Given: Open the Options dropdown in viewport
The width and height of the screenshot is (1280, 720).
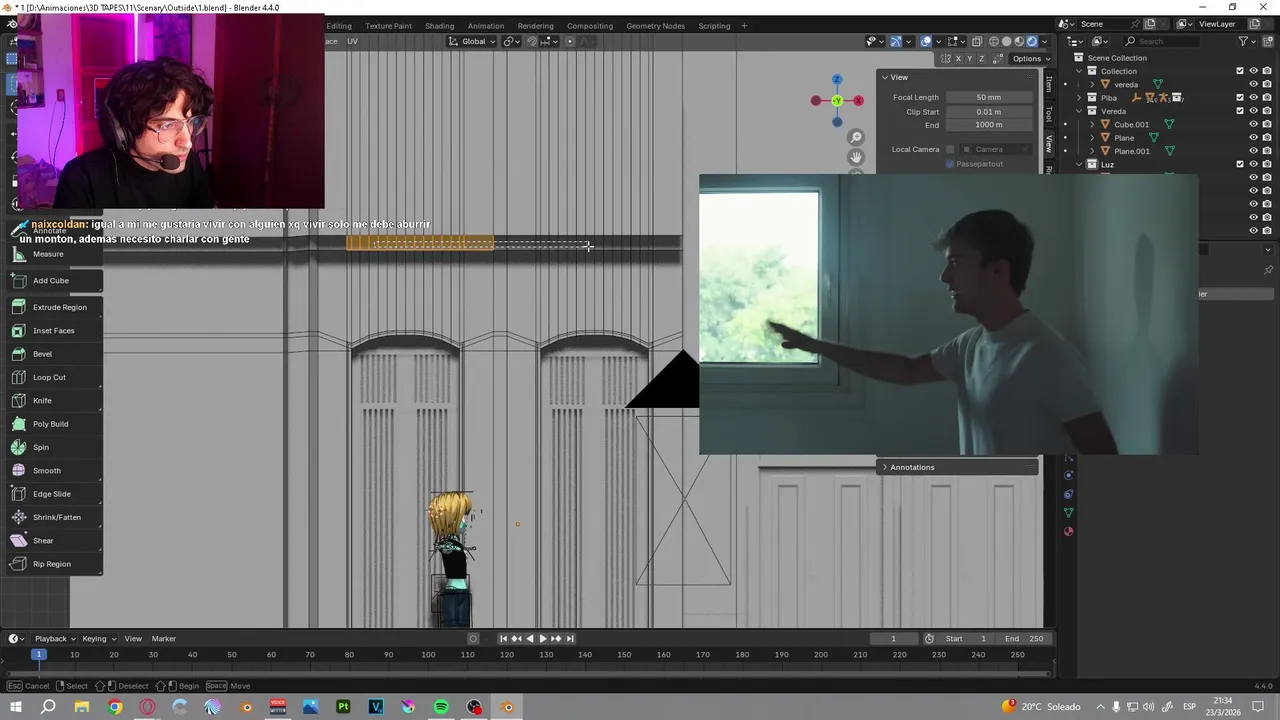Looking at the screenshot, I should 1030,59.
